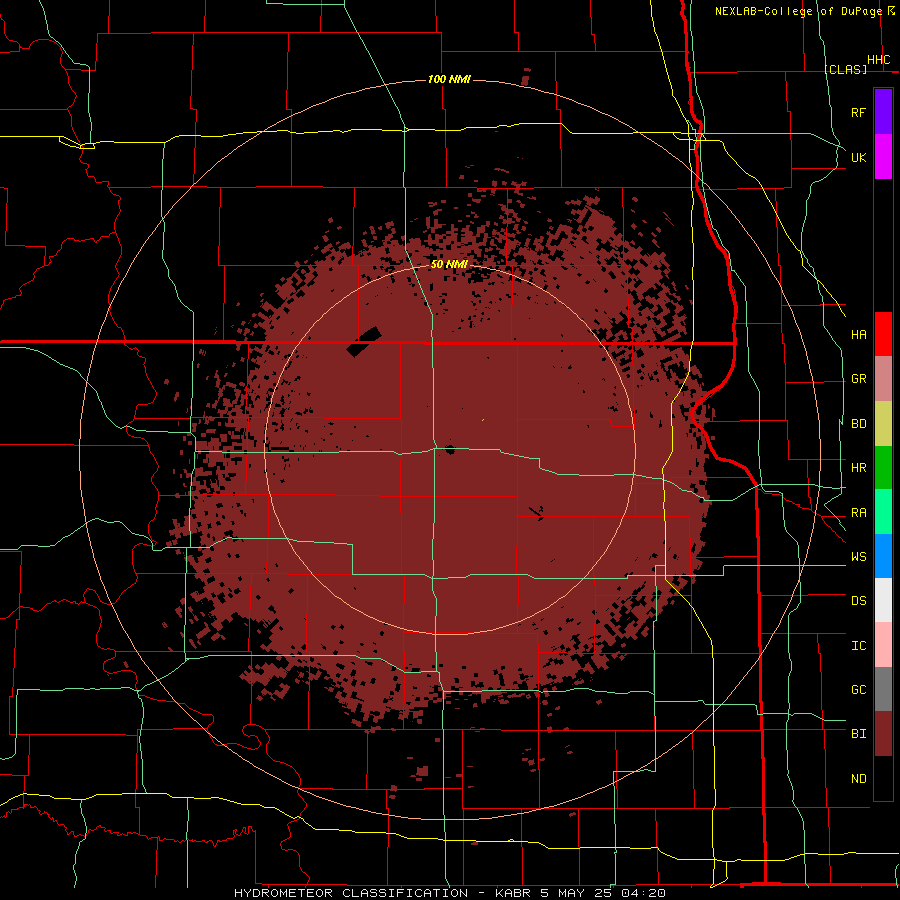Click the RA legend label
The image size is (900, 900).
click(x=858, y=513)
